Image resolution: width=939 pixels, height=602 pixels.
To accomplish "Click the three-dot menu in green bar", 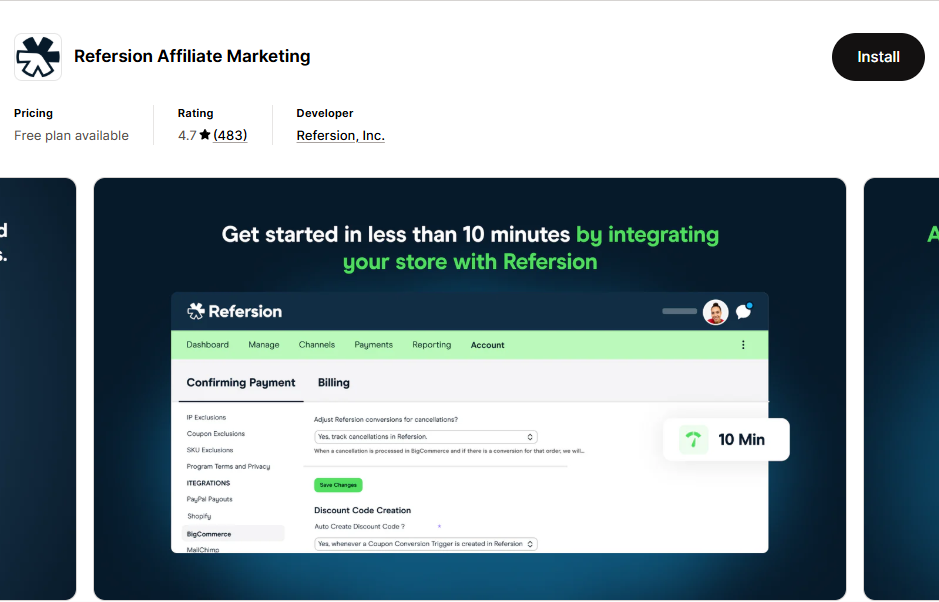I will pyautogui.click(x=743, y=345).
